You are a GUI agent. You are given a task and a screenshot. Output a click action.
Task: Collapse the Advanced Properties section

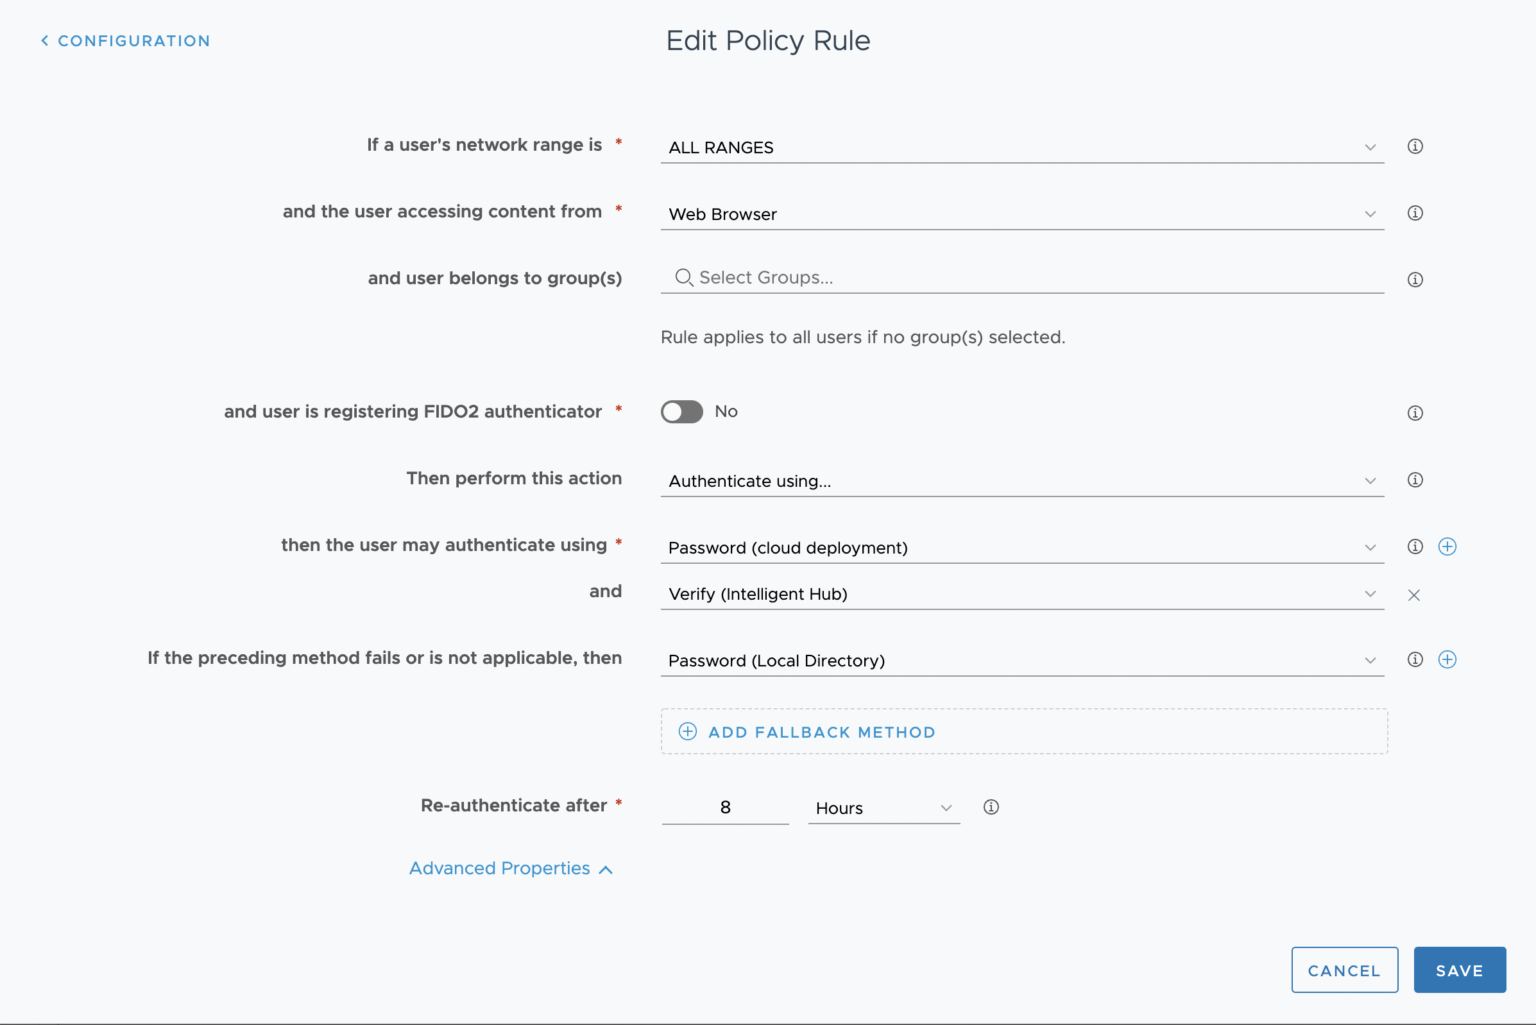pyautogui.click(x=511, y=868)
